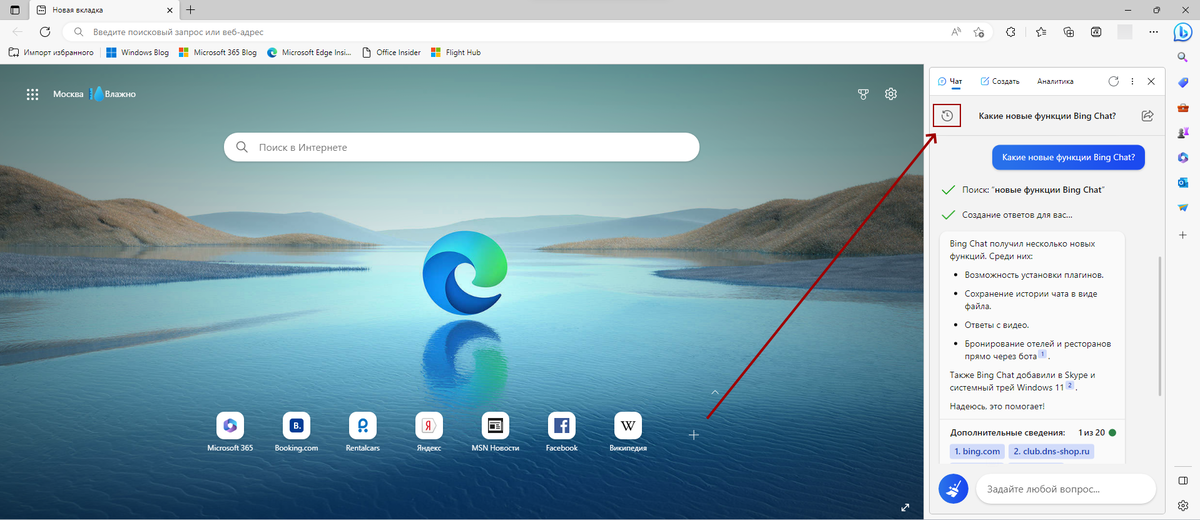Switch to the Аналитика tab
Viewport: 1200px width, 520px height.
click(x=1055, y=81)
